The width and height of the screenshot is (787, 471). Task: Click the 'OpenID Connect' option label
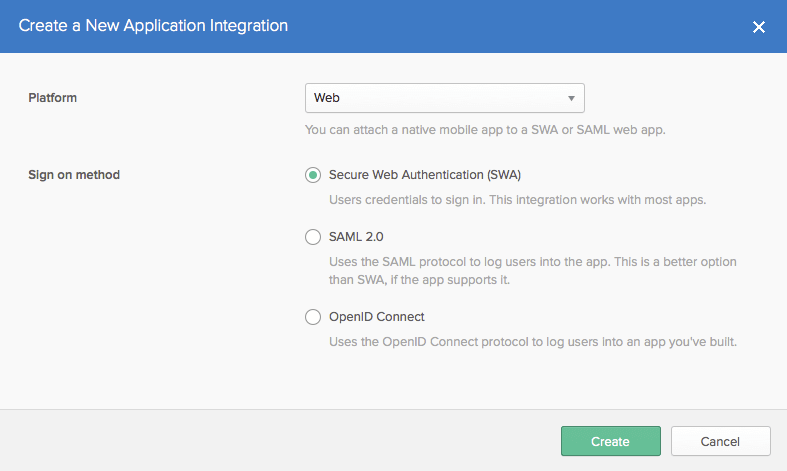[377, 317]
